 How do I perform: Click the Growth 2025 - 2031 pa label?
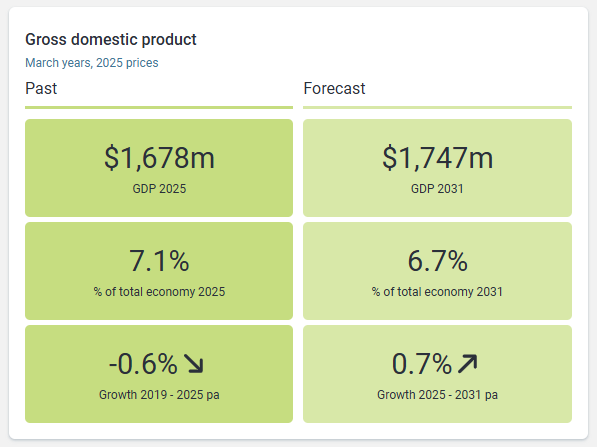(437, 395)
